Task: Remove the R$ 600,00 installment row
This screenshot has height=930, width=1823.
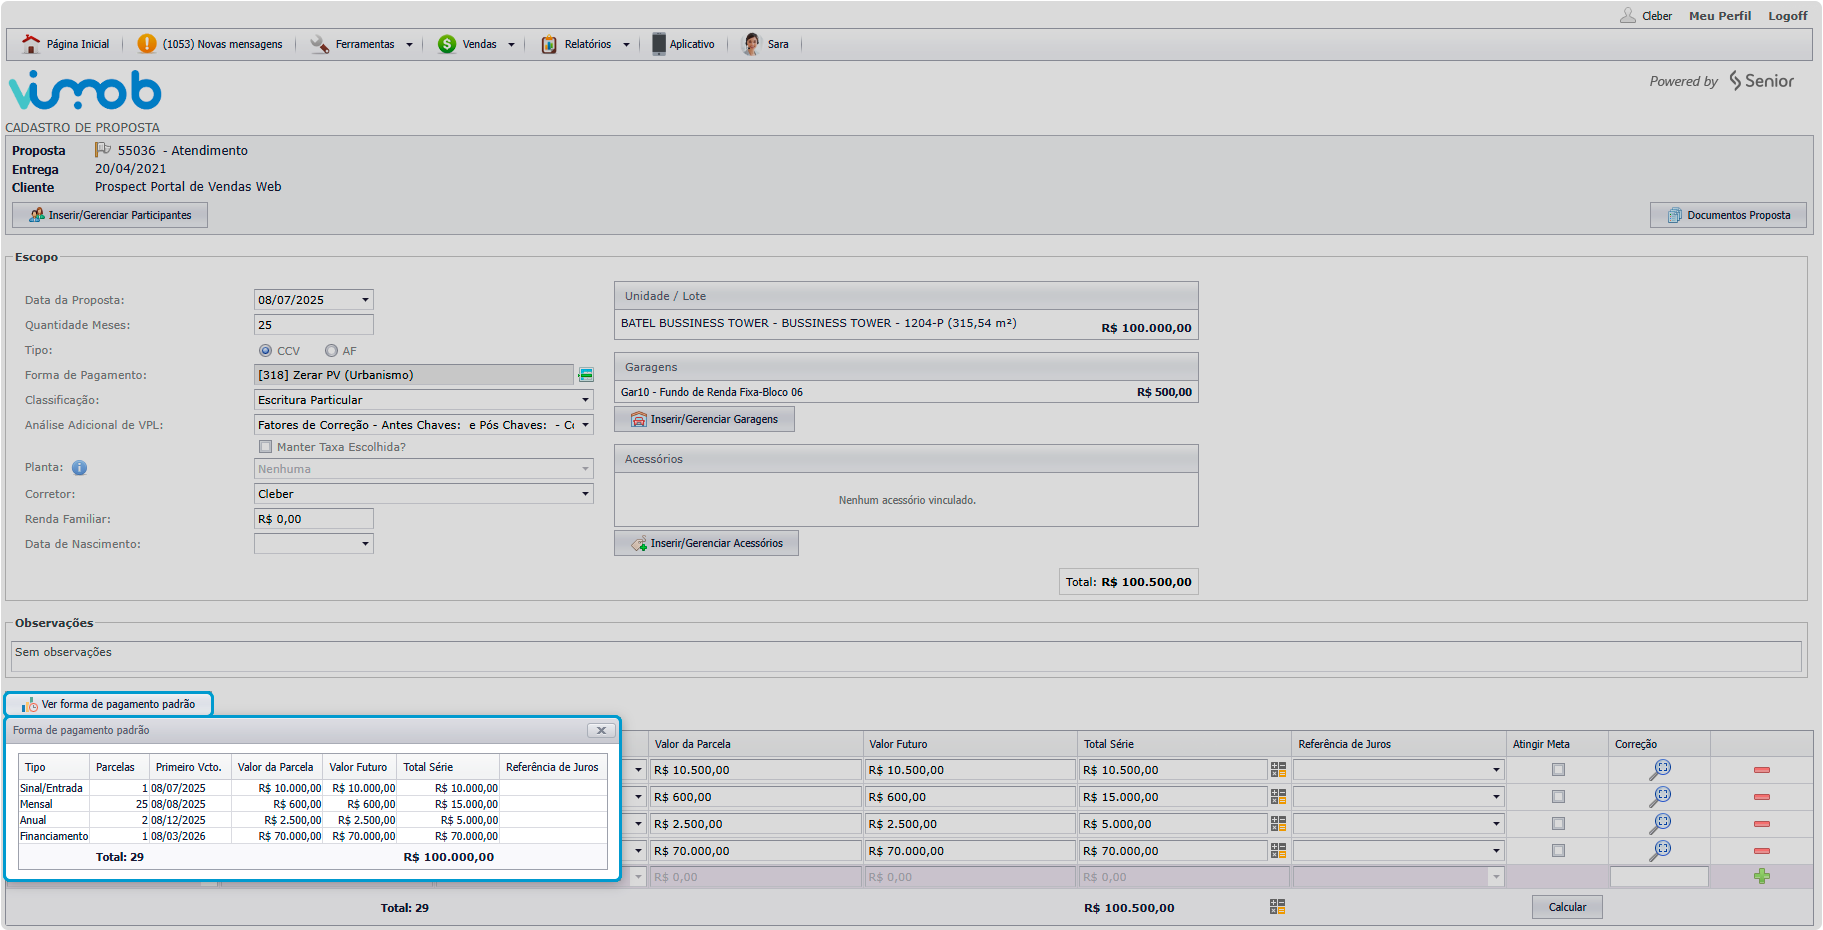Action: [1761, 797]
